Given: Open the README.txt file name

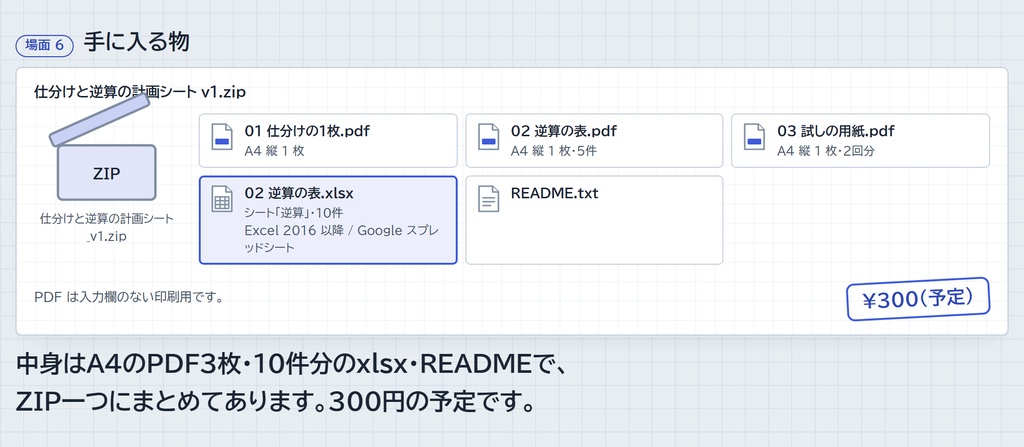Looking at the screenshot, I should 554,193.
